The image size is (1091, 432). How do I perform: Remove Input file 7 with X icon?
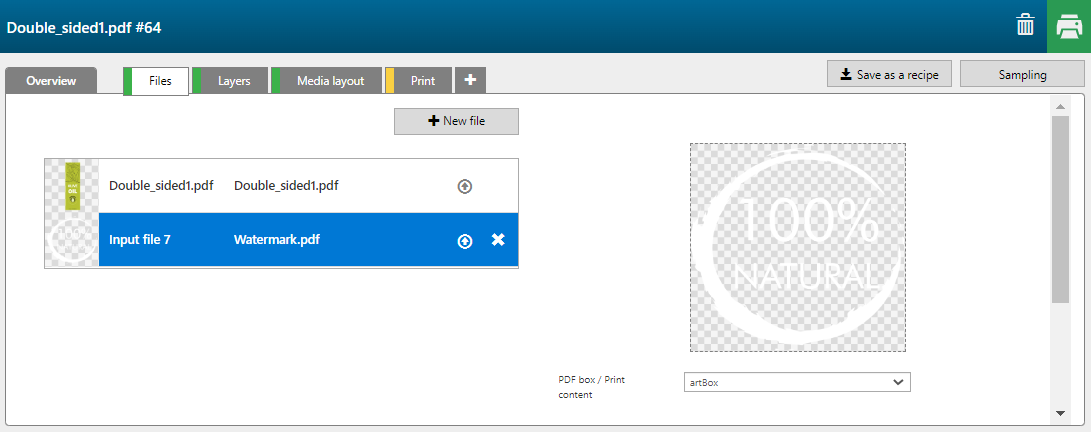[x=498, y=240]
